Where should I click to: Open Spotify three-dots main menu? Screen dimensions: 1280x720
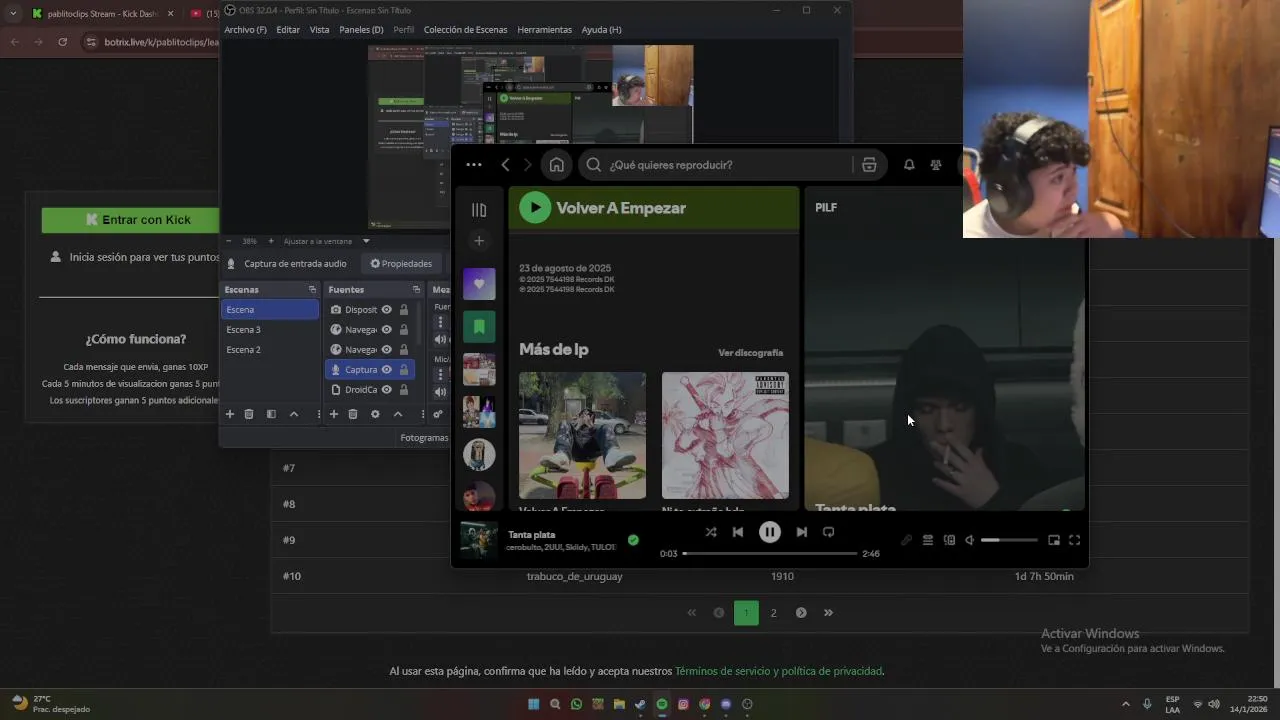tap(474, 165)
